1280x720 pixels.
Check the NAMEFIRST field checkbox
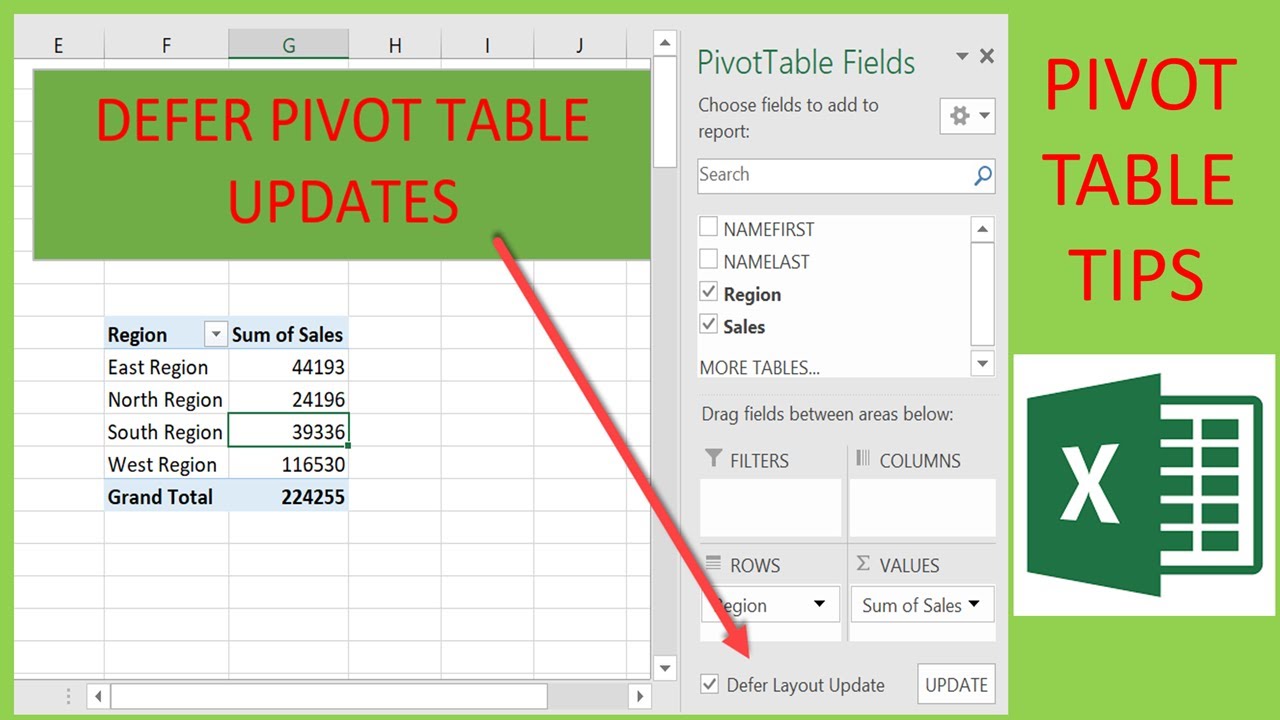[709, 228]
